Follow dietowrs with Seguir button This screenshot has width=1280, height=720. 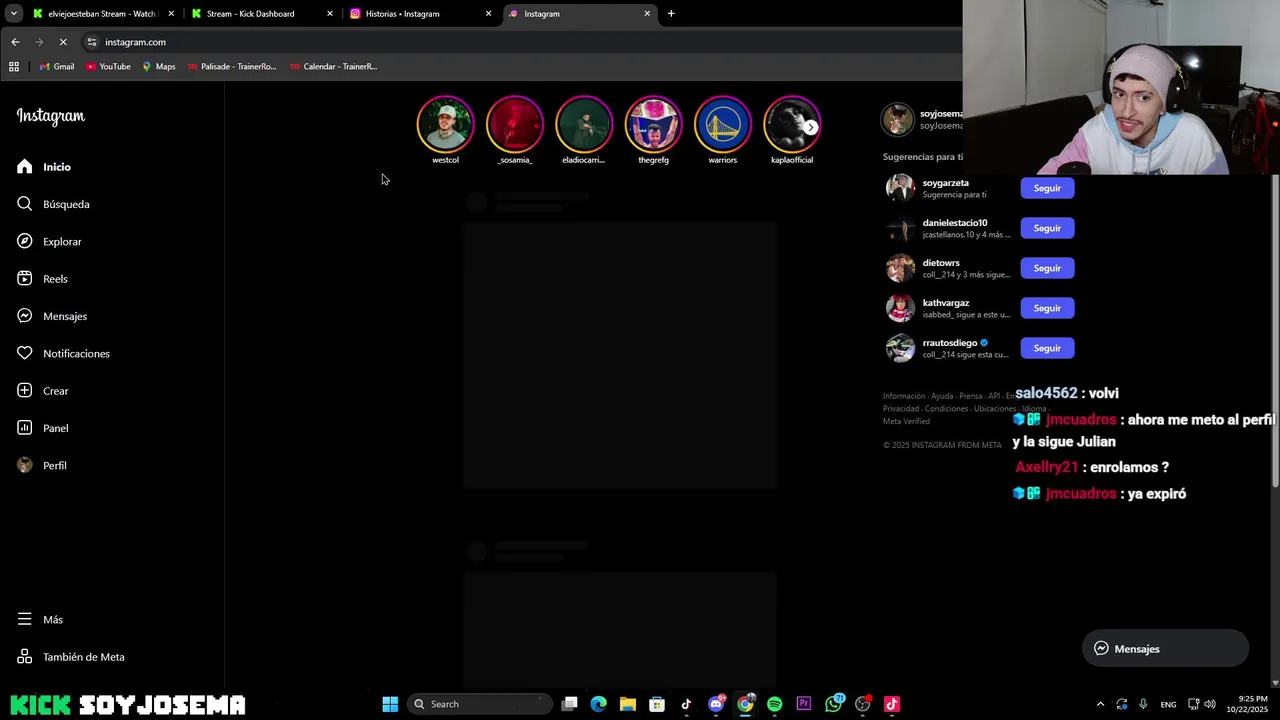point(1047,268)
